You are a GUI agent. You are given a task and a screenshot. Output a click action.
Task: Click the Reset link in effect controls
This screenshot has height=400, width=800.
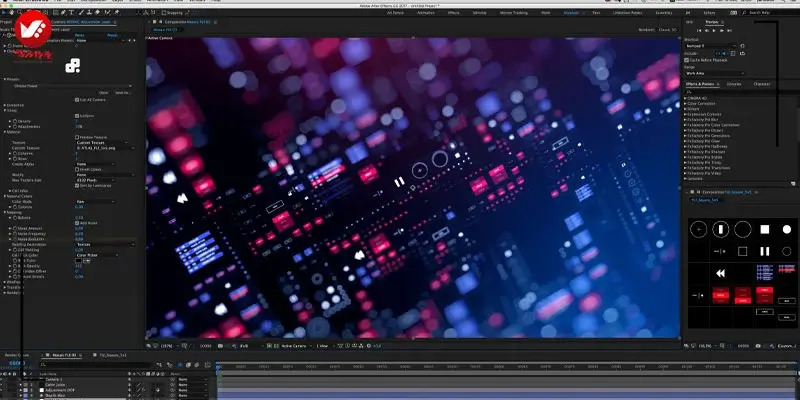(x=80, y=35)
